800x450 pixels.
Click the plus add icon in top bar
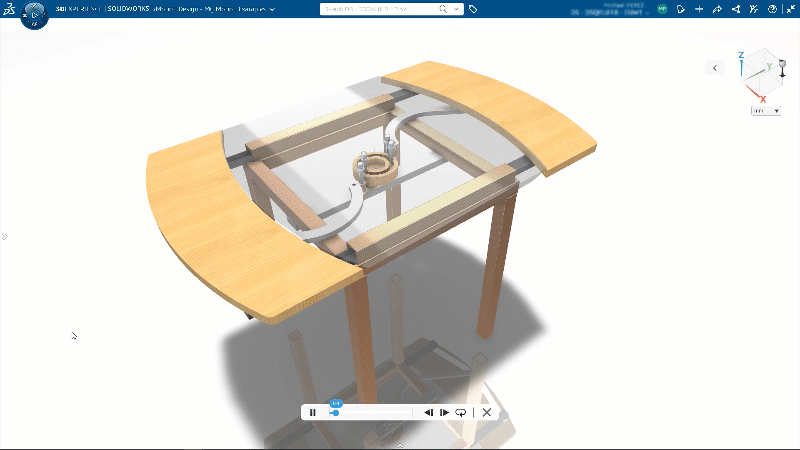[699, 9]
